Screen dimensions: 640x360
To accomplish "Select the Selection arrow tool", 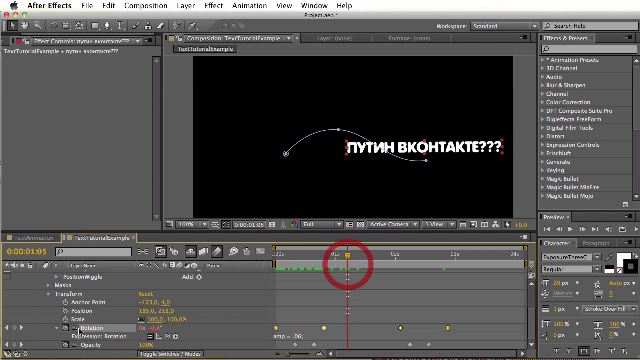I will 12,26.
